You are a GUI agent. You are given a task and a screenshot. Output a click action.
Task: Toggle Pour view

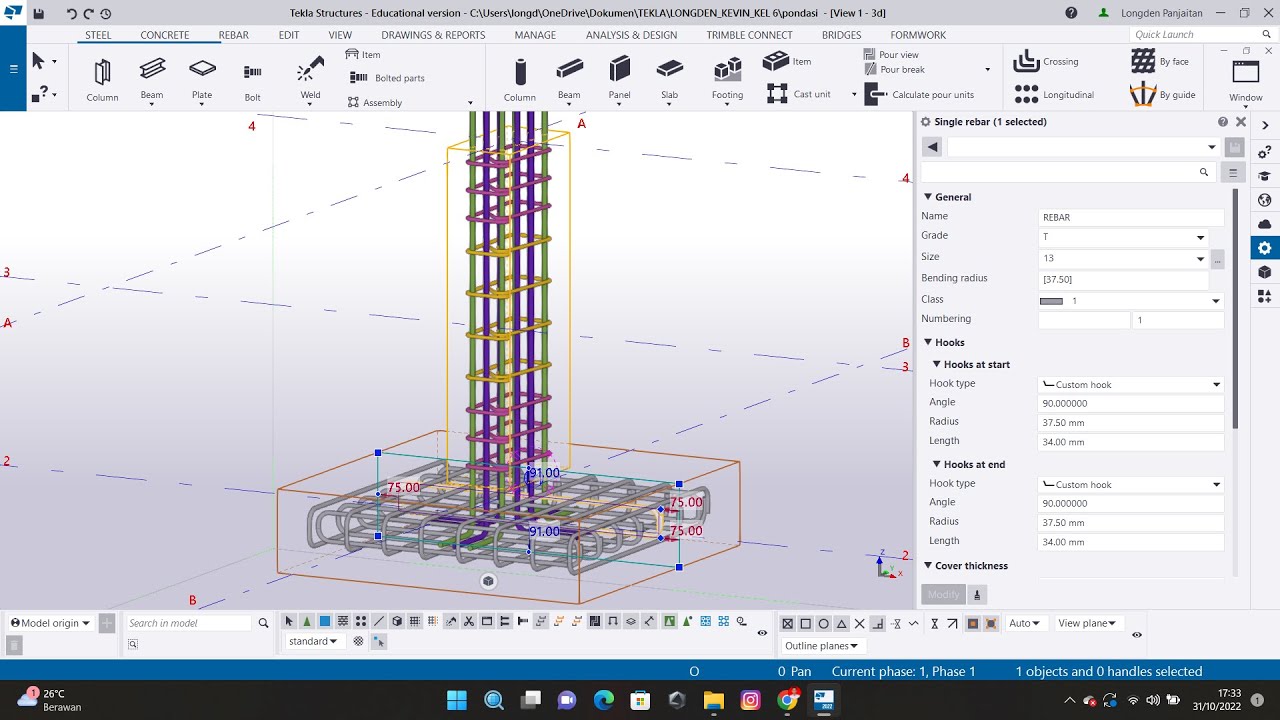[891, 55]
